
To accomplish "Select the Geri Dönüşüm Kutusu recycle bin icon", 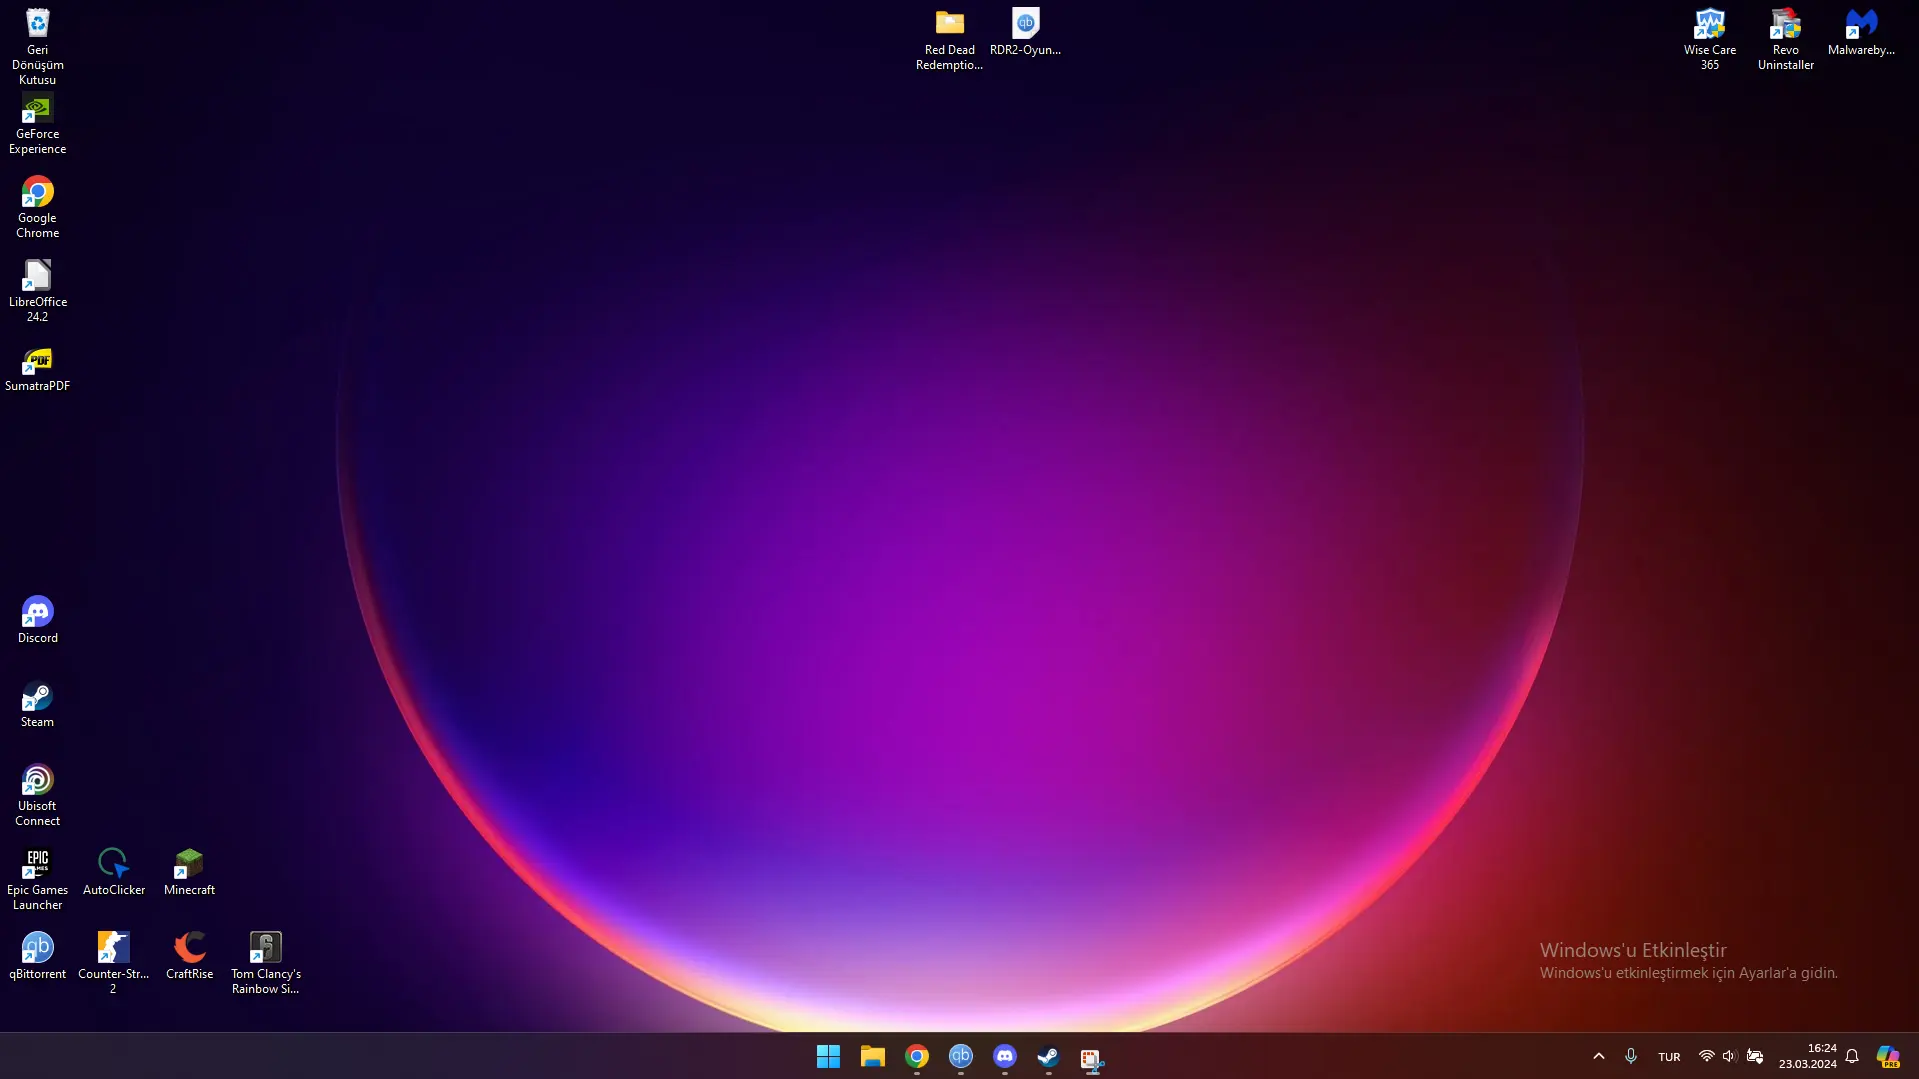I will (x=37, y=45).
